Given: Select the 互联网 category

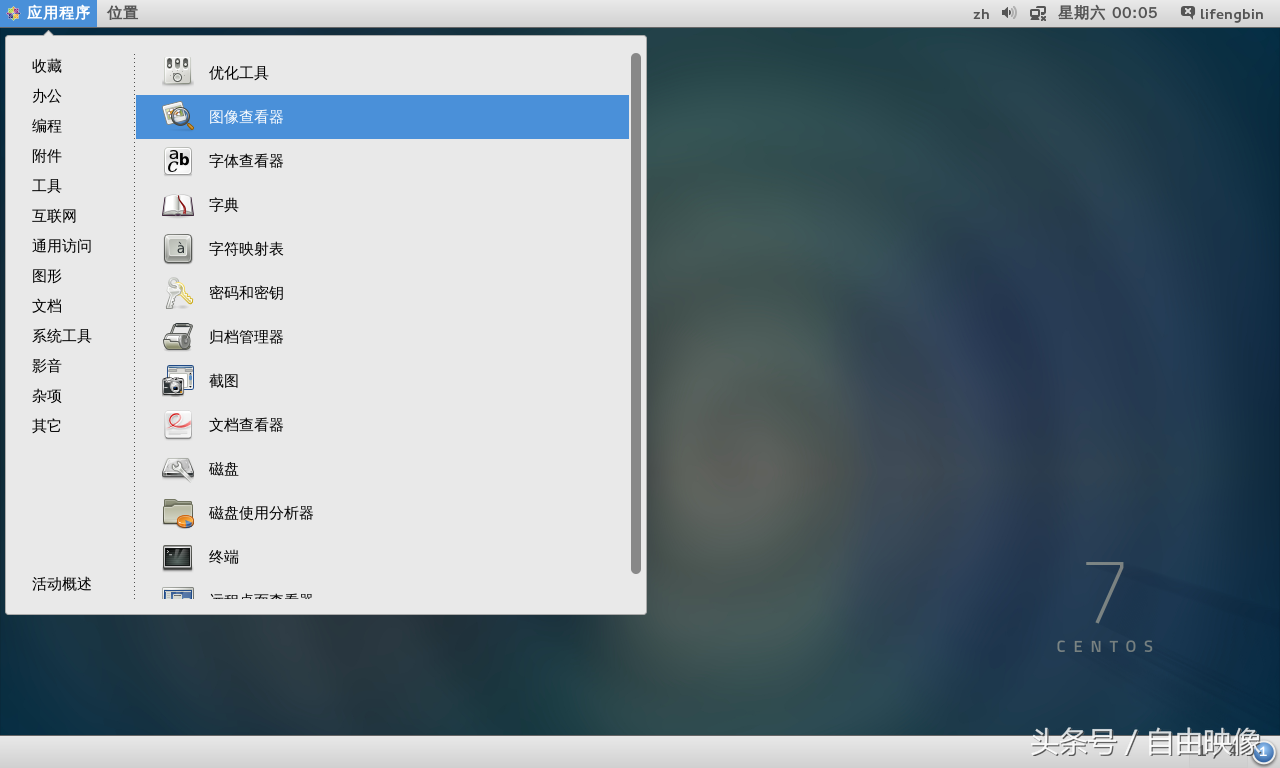Looking at the screenshot, I should click(54, 216).
